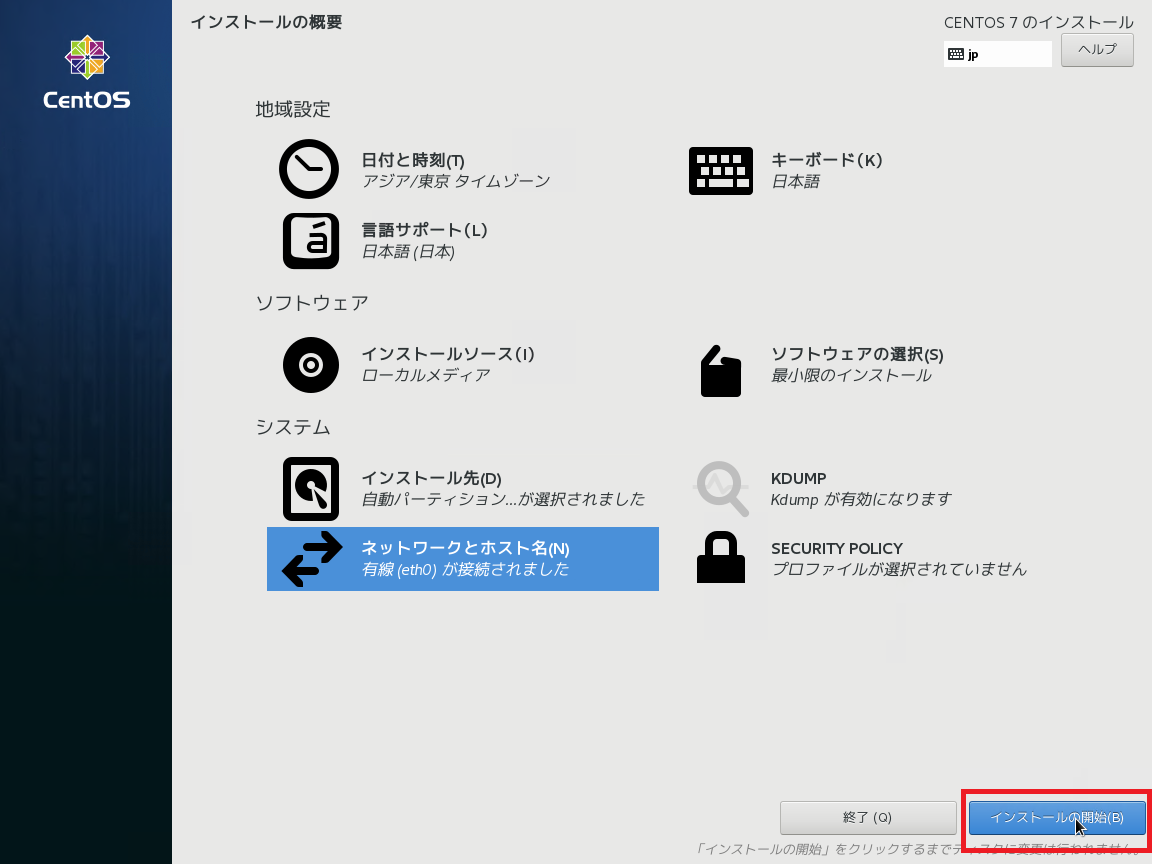Select the KDUMP label
1152x864 pixels.
coord(799,478)
